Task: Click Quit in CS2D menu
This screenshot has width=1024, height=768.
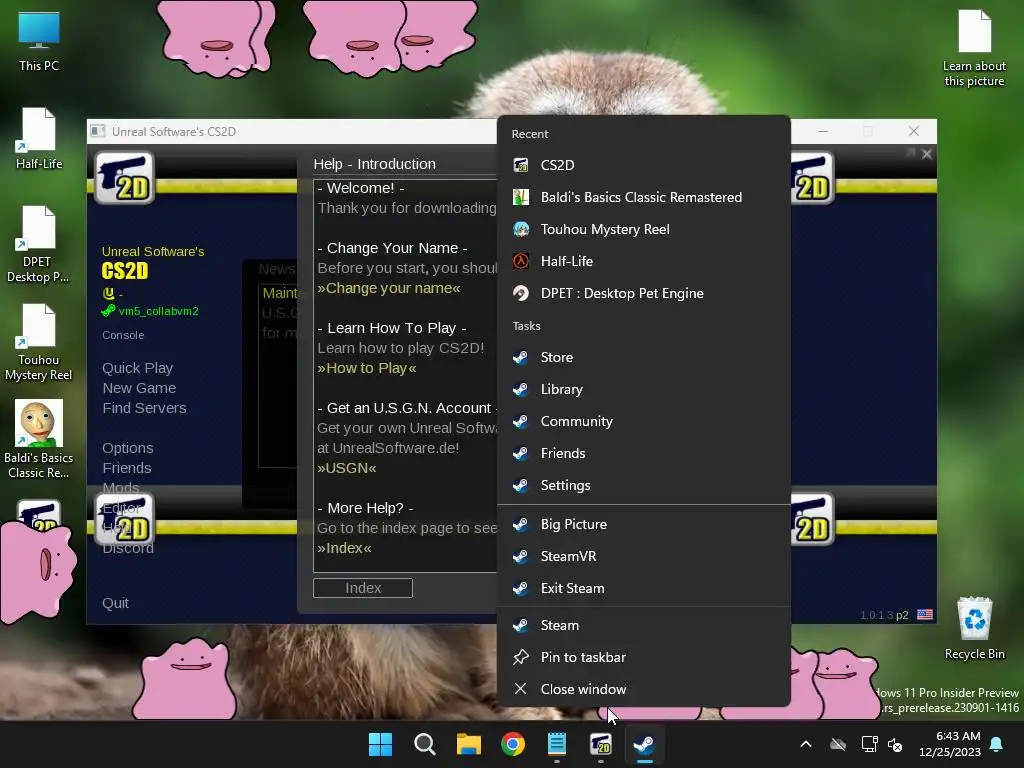Action: click(115, 603)
